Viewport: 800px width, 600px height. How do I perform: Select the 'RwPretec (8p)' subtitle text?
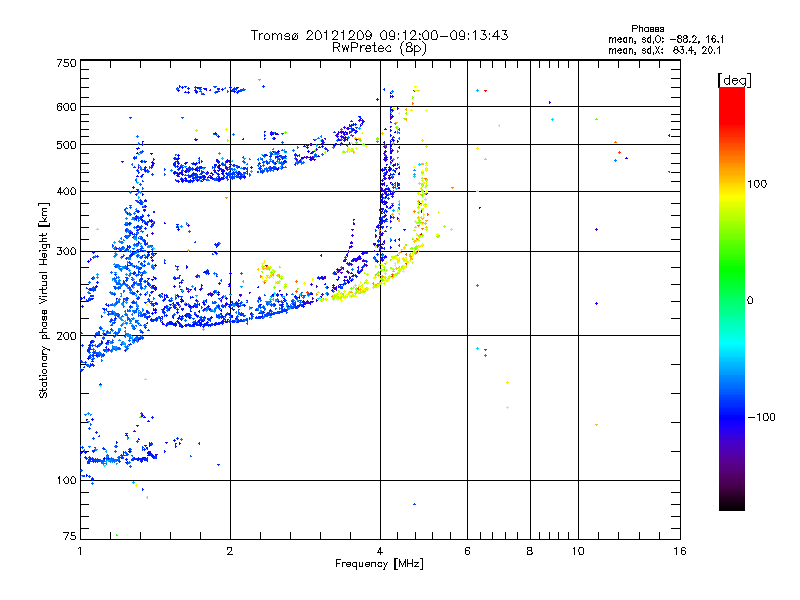click(x=379, y=48)
